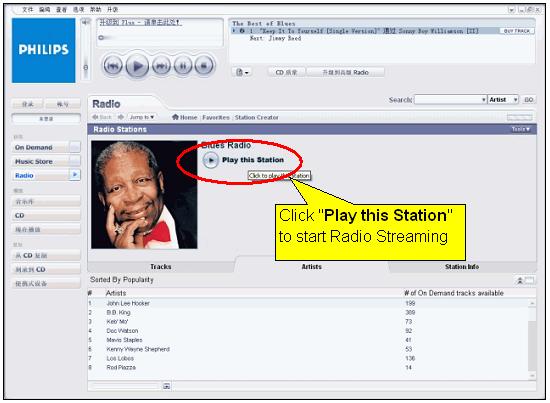The image size is (550, 403).
Task: Open the Jump to dropdown
Action: (x=142, y=117)
